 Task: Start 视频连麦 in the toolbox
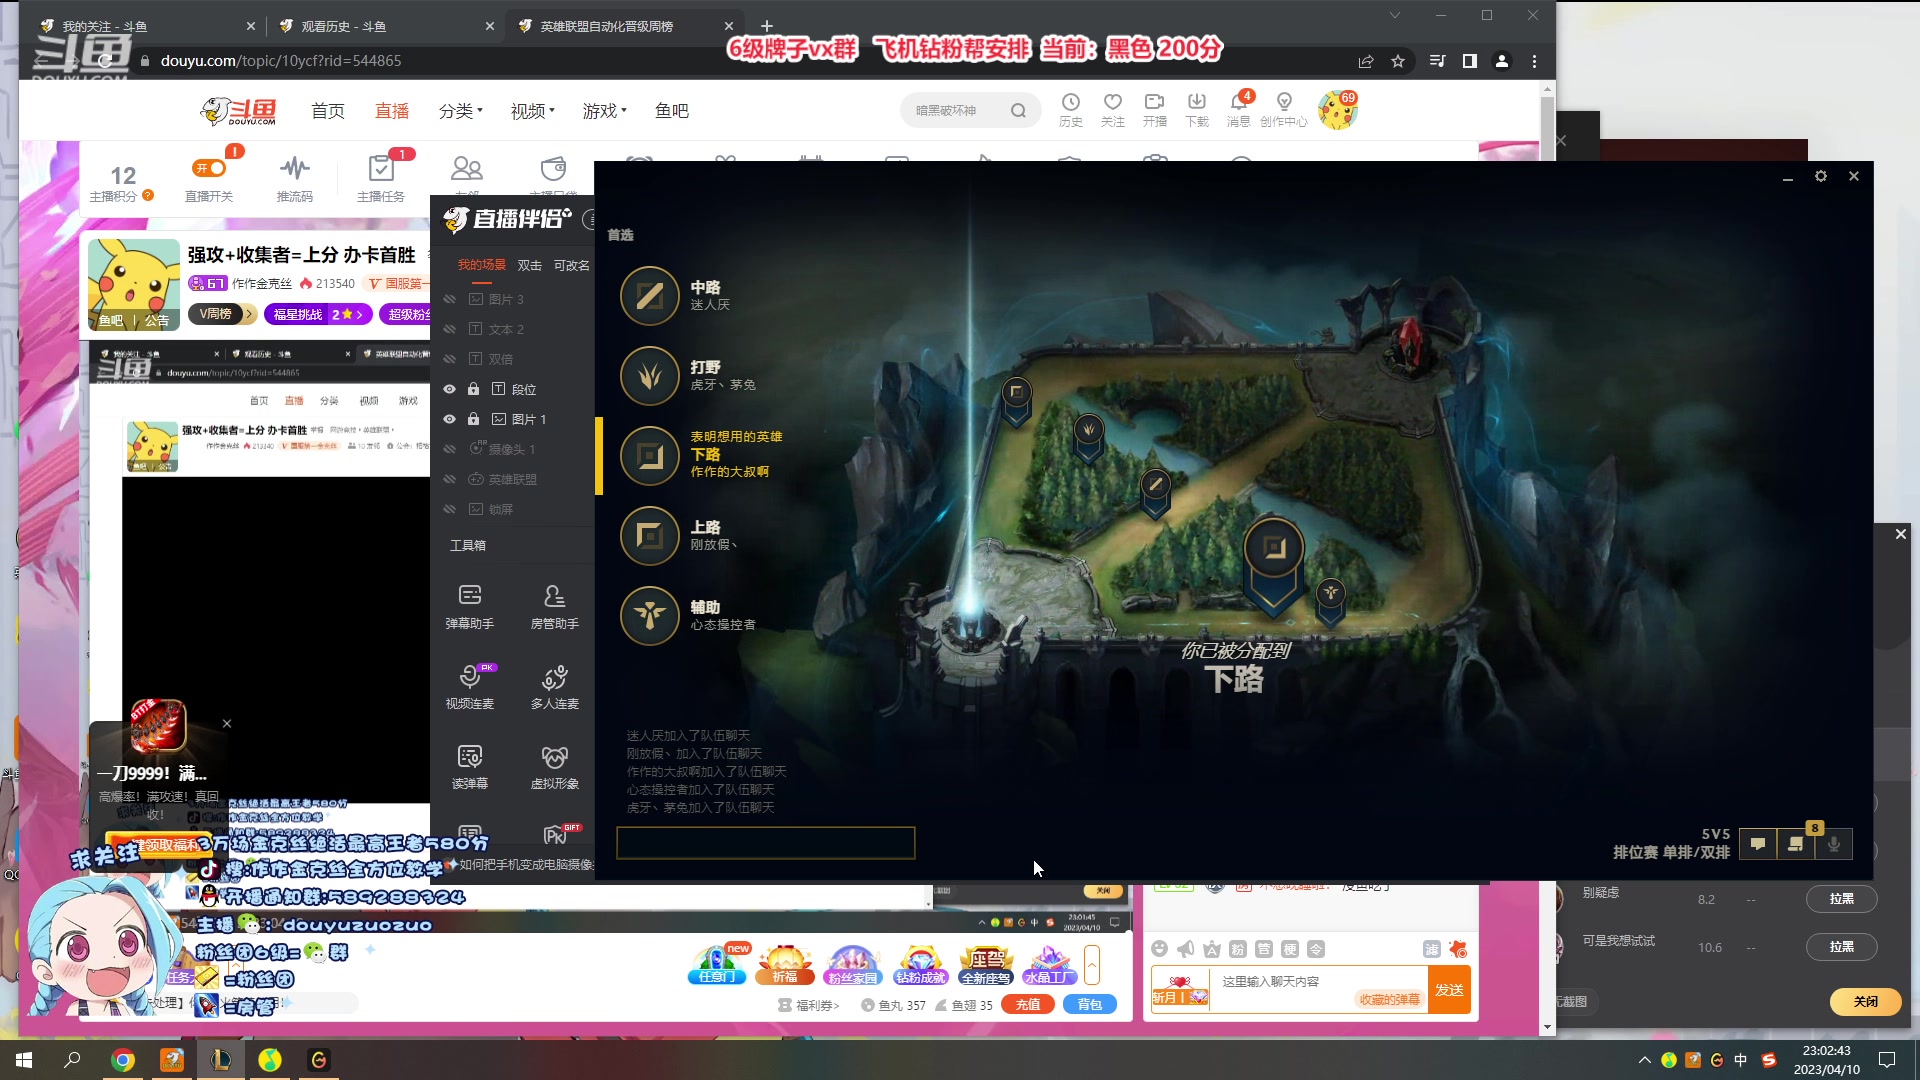(x=469, y=686)
